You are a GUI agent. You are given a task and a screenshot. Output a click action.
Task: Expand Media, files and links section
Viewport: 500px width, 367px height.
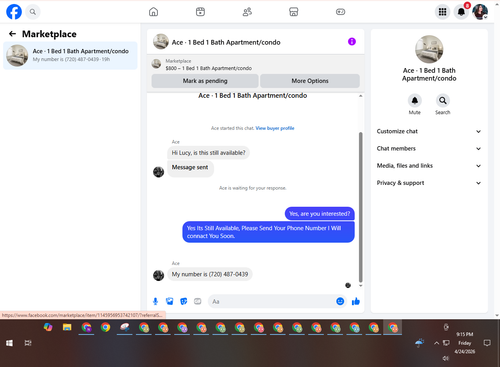pos(429,166)
